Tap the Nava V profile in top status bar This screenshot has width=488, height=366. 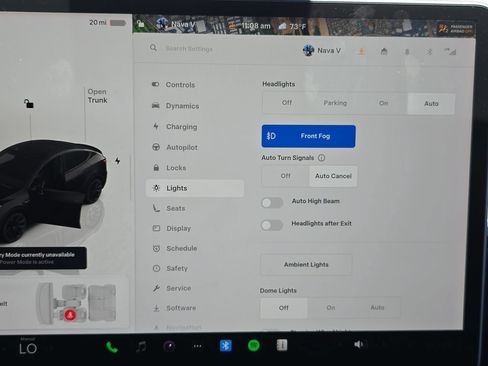coord(176,24)
